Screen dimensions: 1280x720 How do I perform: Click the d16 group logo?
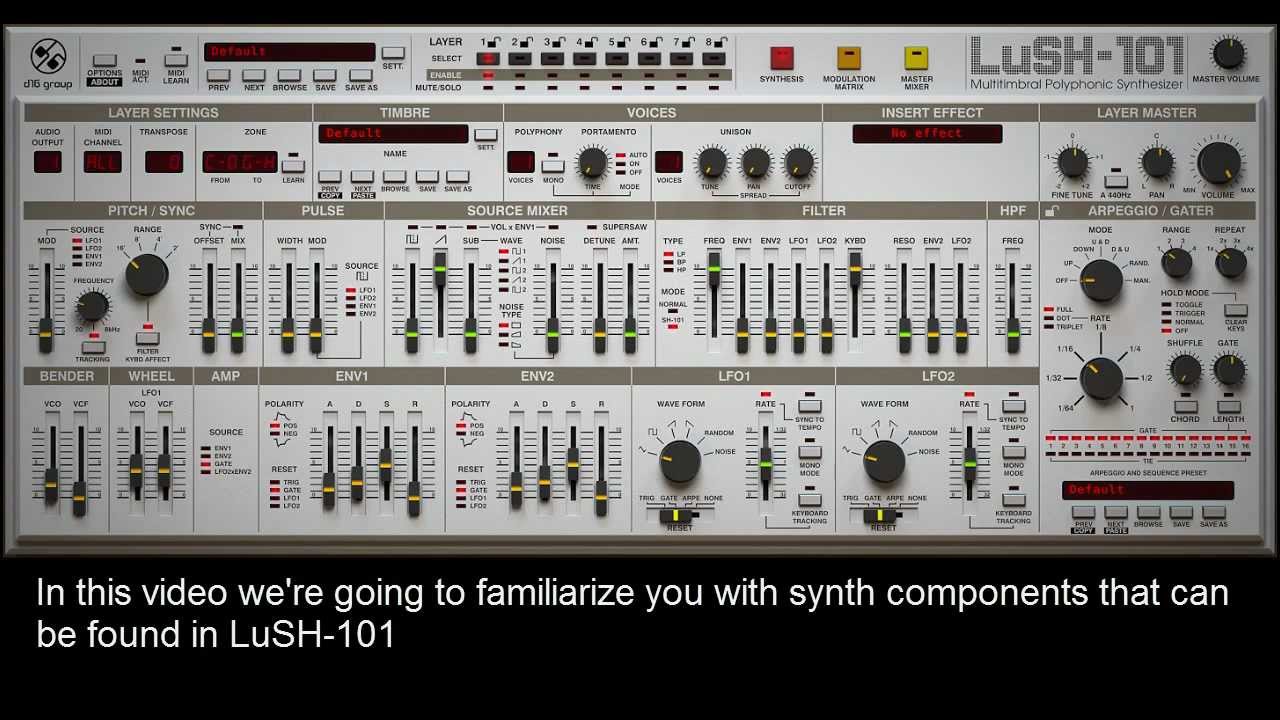[x=48, y=63]
